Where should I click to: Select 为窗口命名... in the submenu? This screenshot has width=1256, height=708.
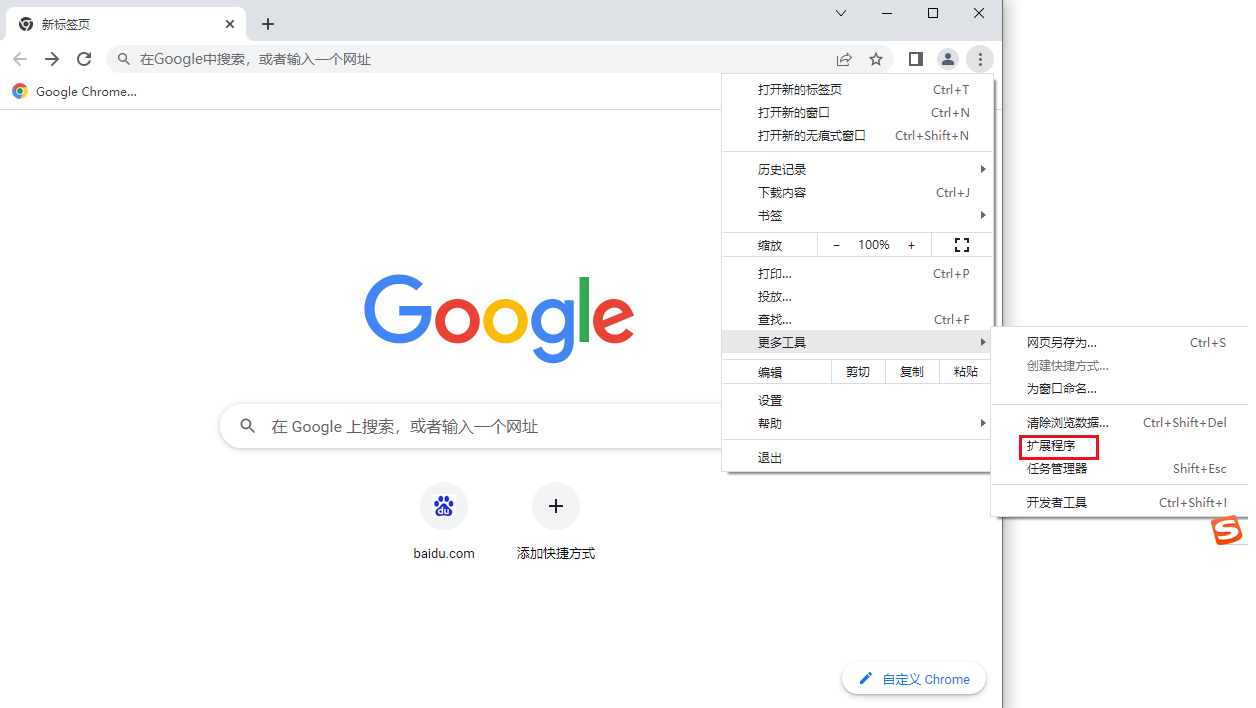pyautogui.click(x=1119, y=388)
